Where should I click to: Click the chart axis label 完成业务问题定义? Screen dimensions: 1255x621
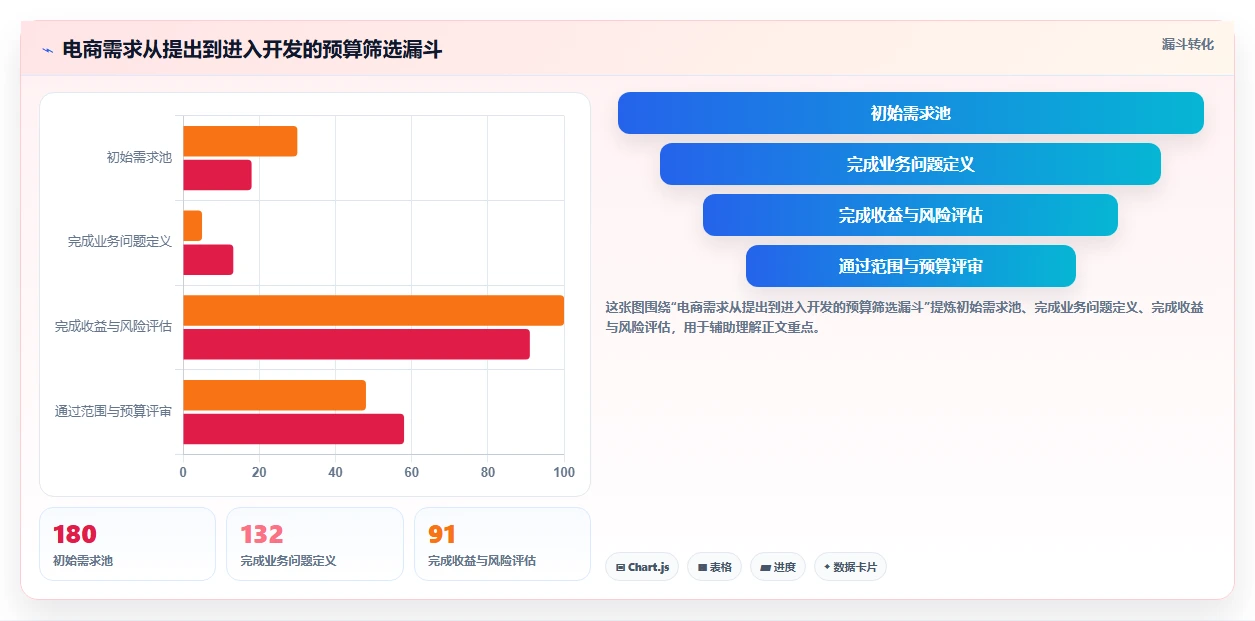coord(120,242)
